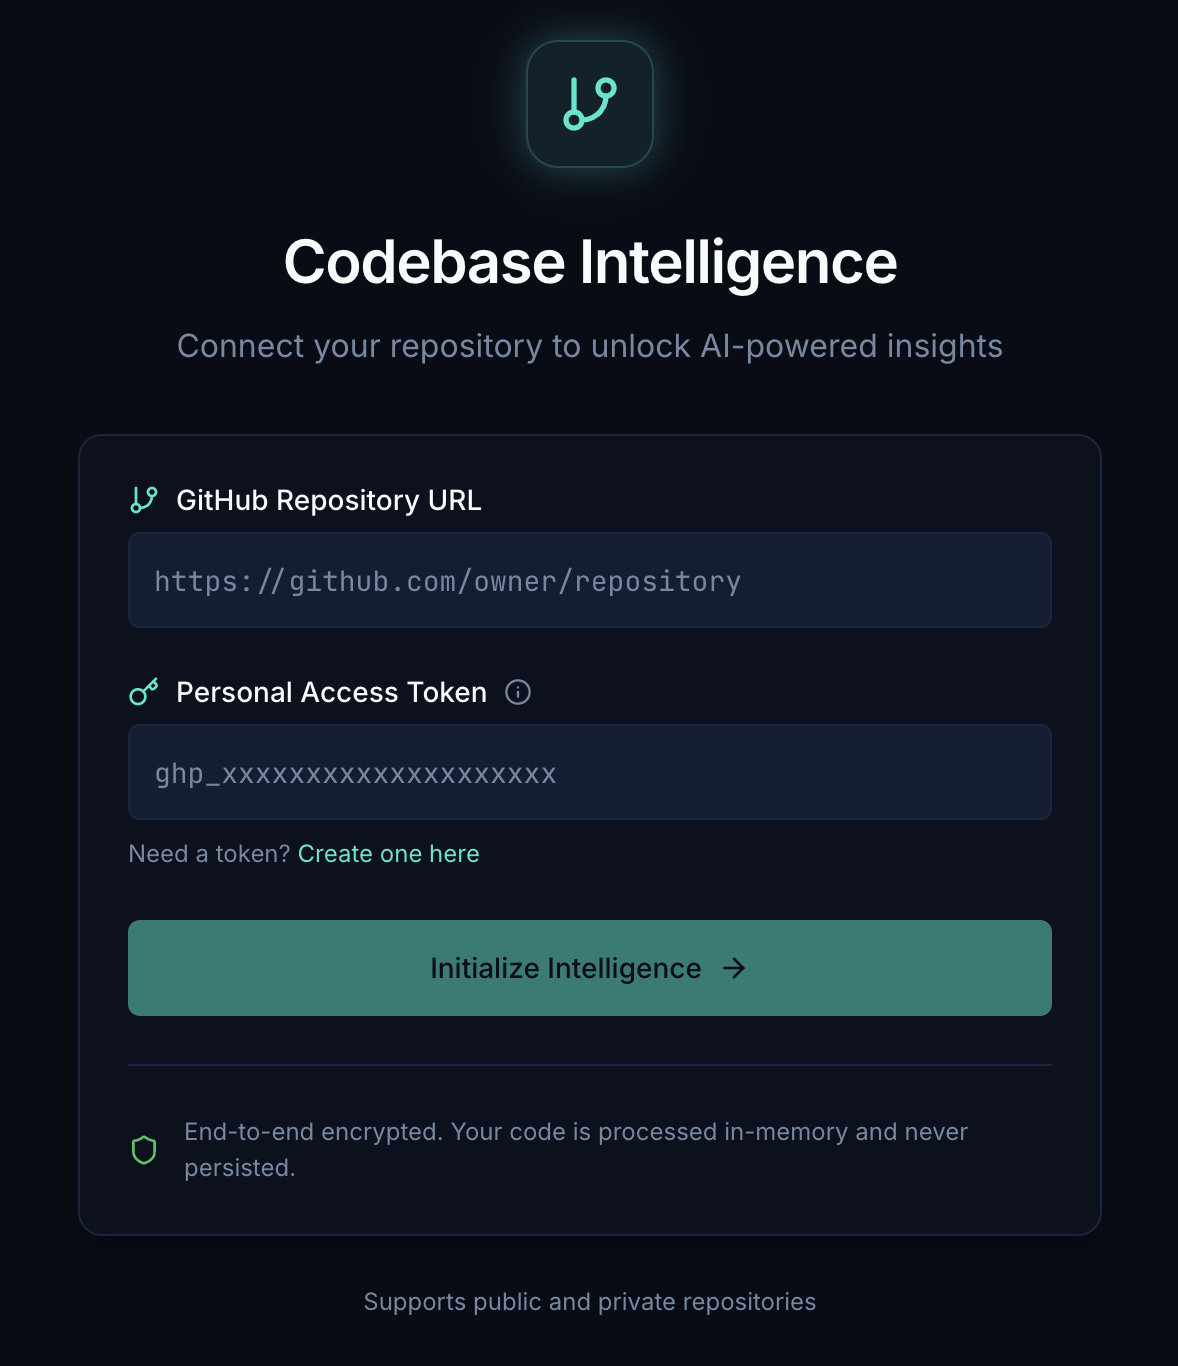Click the Supports public and private repositories text
Viewport: 1178px width, 1366px height.
click(x=589, y=1302)
